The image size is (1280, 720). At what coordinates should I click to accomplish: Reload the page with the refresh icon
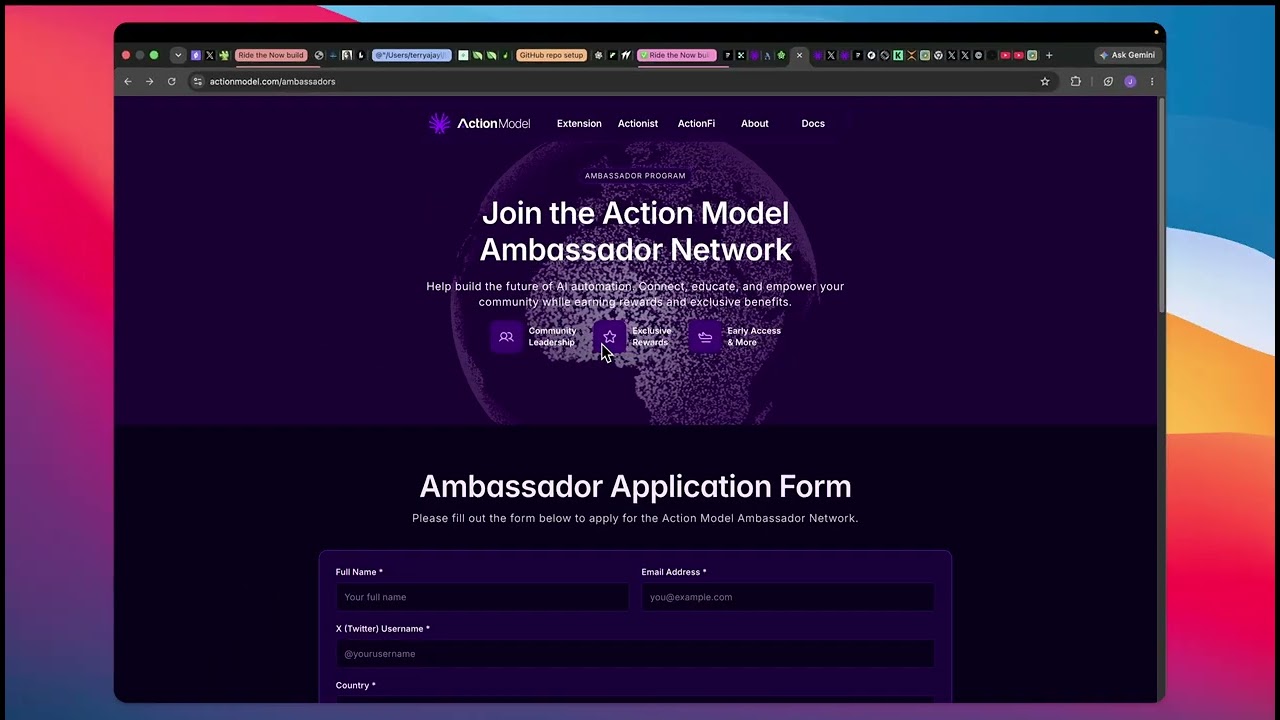pyautogui.click(x=172, y=81)
